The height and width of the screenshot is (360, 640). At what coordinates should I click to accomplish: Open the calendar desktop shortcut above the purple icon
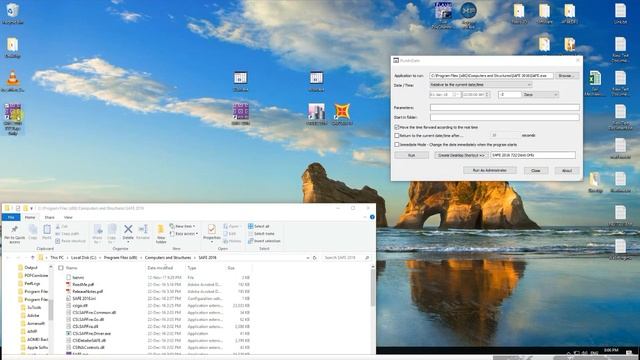click(x=240, y=80)
